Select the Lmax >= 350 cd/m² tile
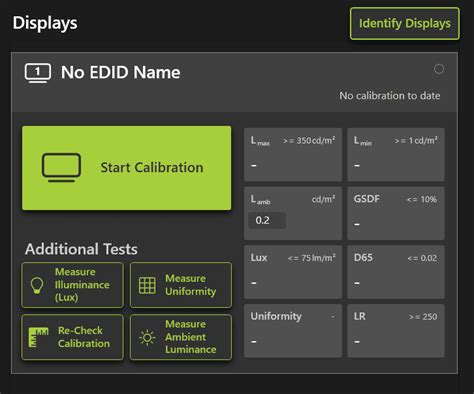474x394 pixels. pos(293,155)
